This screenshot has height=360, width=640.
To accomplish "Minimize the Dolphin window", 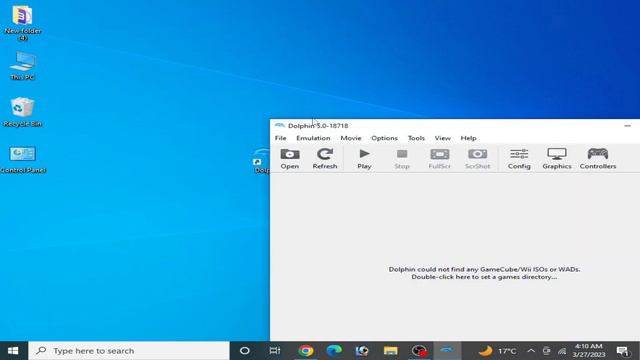I will (627, 126).
